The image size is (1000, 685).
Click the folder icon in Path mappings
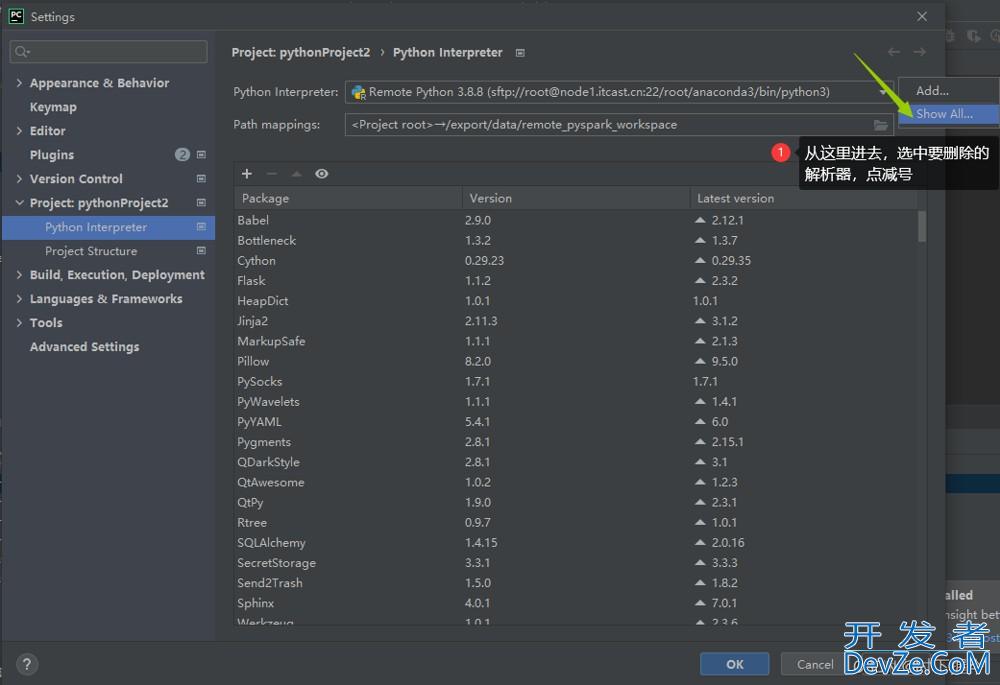coord(881,125)
